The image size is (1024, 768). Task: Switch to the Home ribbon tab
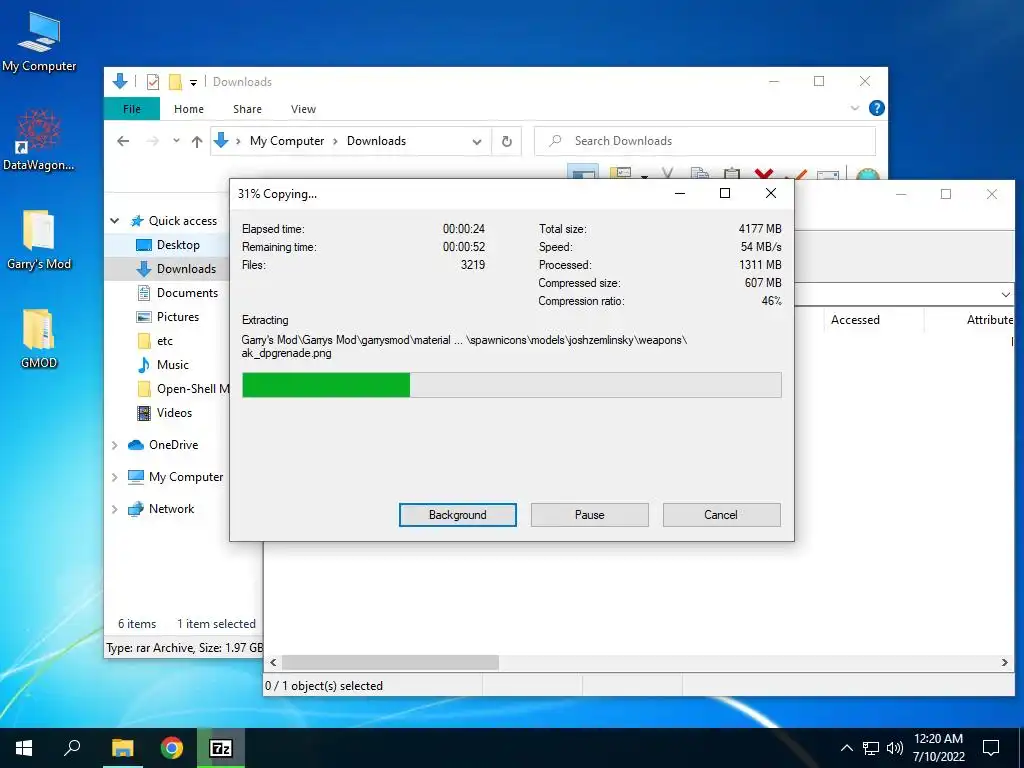click(x=189, y=109)
